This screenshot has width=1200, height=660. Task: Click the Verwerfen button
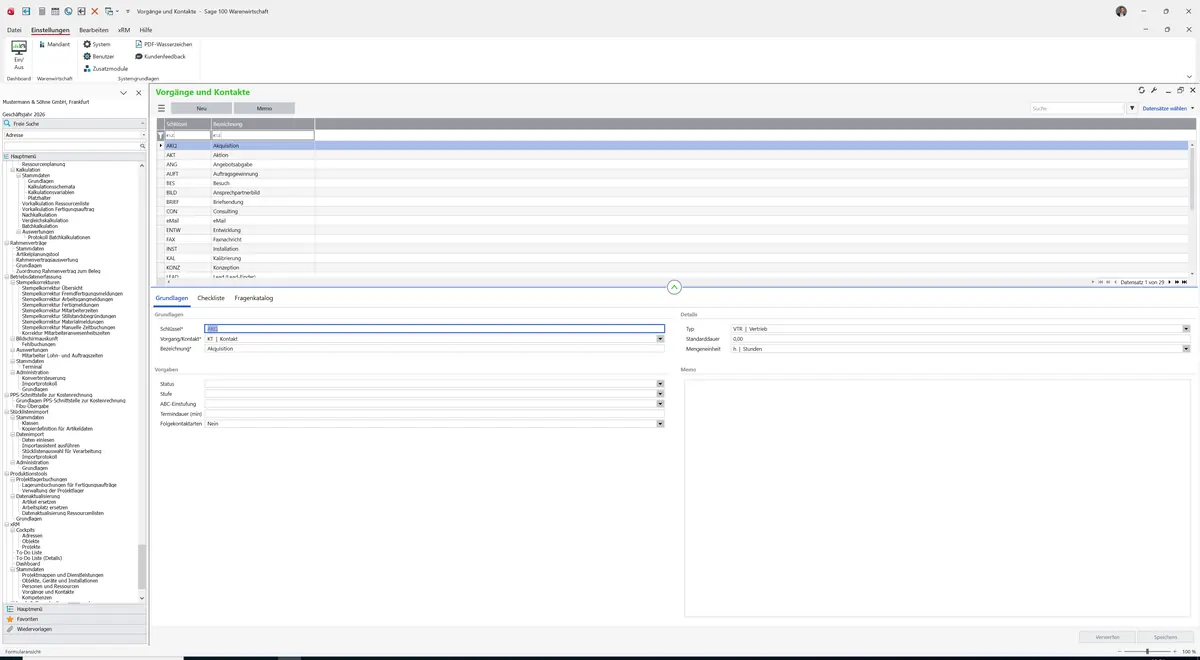tap(1107, 637)
